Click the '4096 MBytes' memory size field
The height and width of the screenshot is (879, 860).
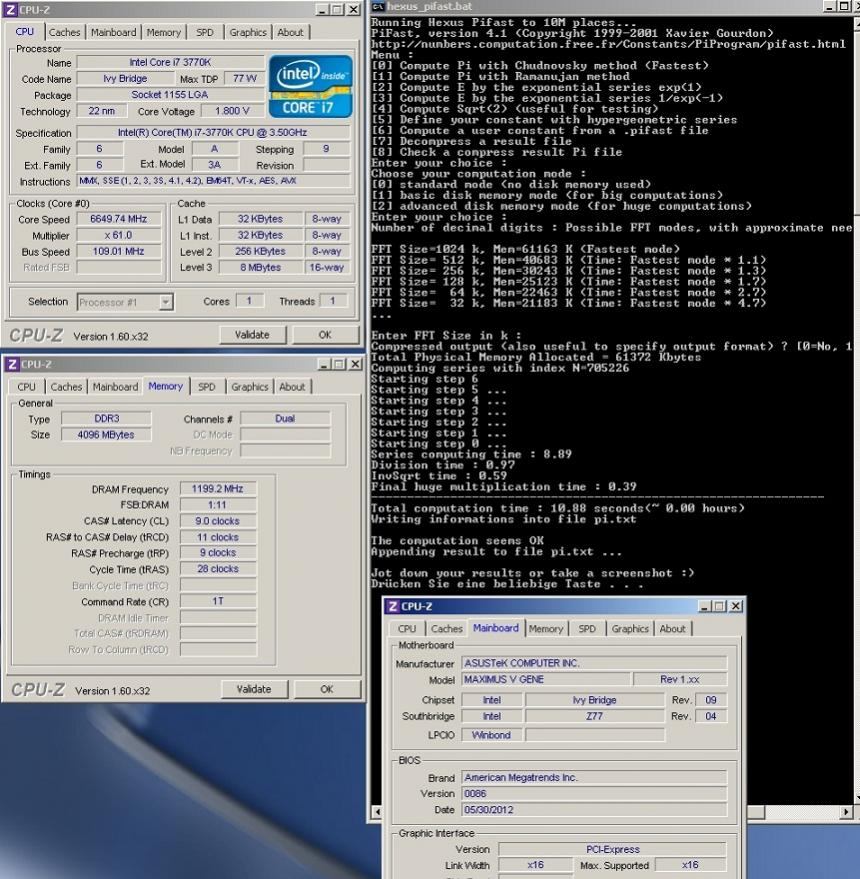point(106,434)
